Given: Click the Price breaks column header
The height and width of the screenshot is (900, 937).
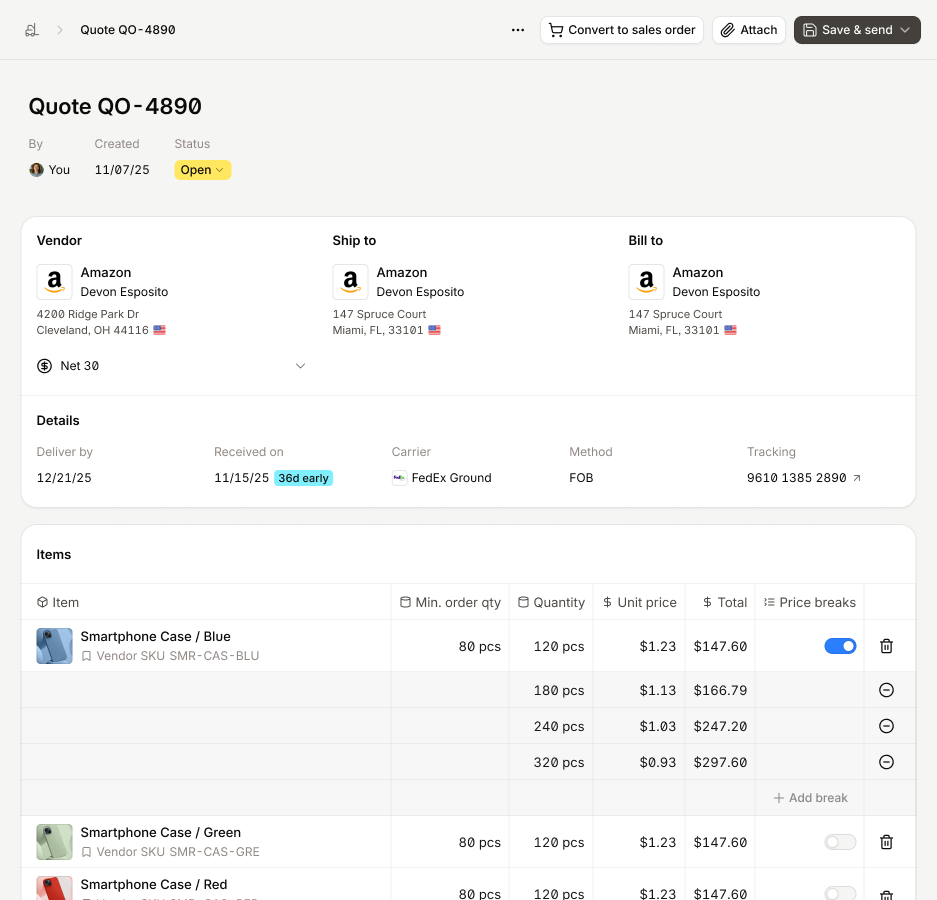Looking at the screenshot, I should 810,602.
